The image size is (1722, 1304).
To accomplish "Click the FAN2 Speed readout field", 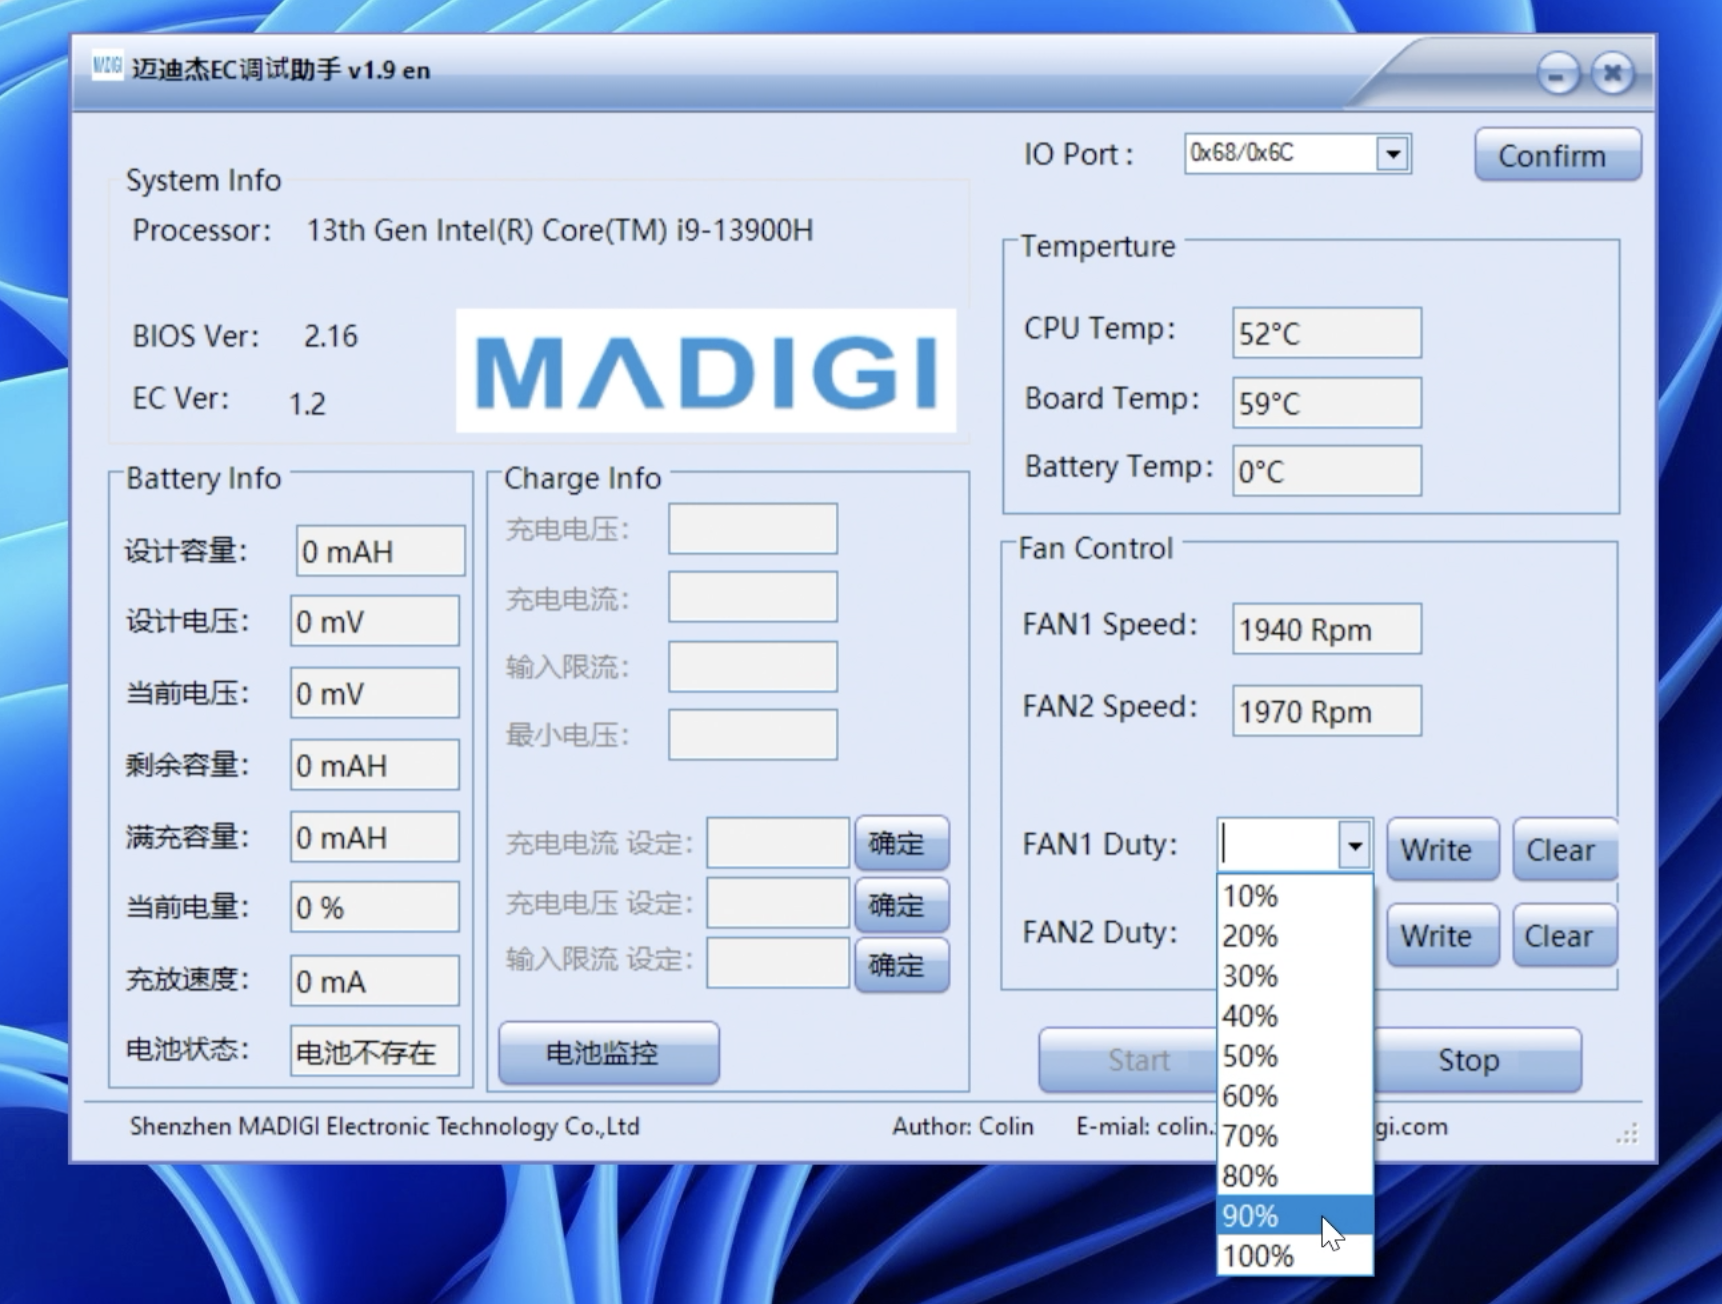I will click(1326, 711).
